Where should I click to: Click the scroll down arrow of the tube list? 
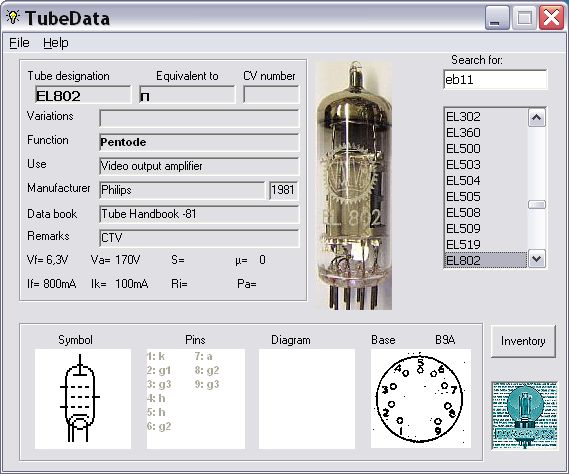coord(537,259)
